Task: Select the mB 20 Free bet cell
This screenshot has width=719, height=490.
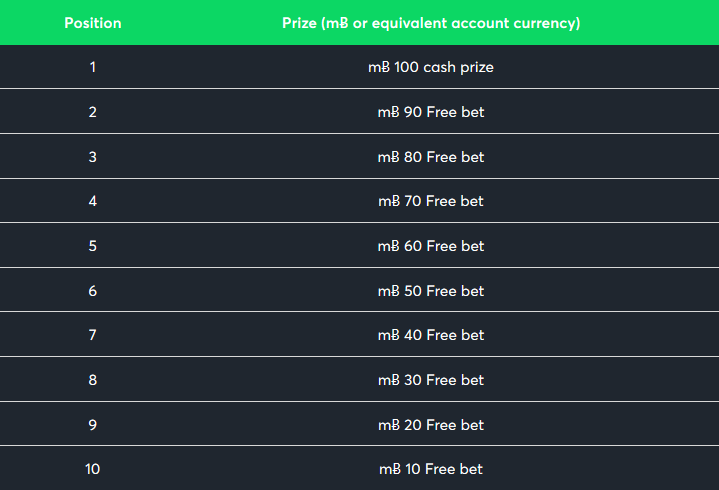Action: 431,425
